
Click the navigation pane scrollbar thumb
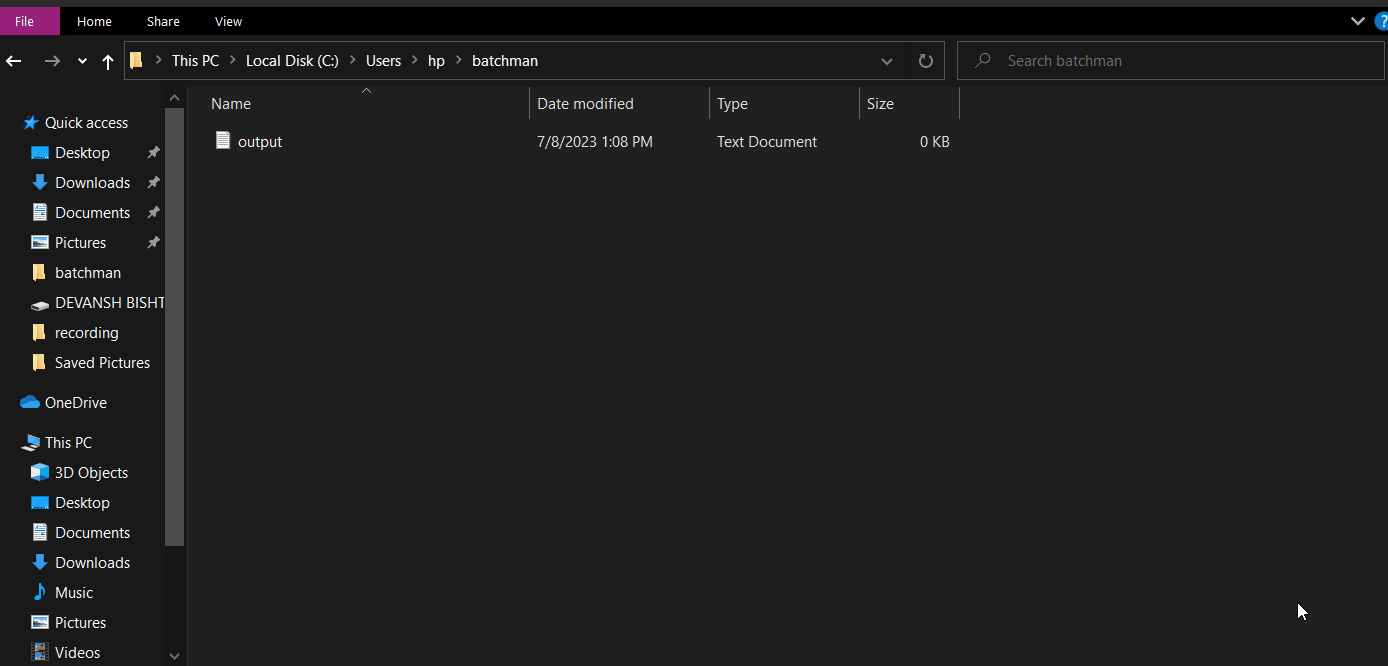click(174, 326)
